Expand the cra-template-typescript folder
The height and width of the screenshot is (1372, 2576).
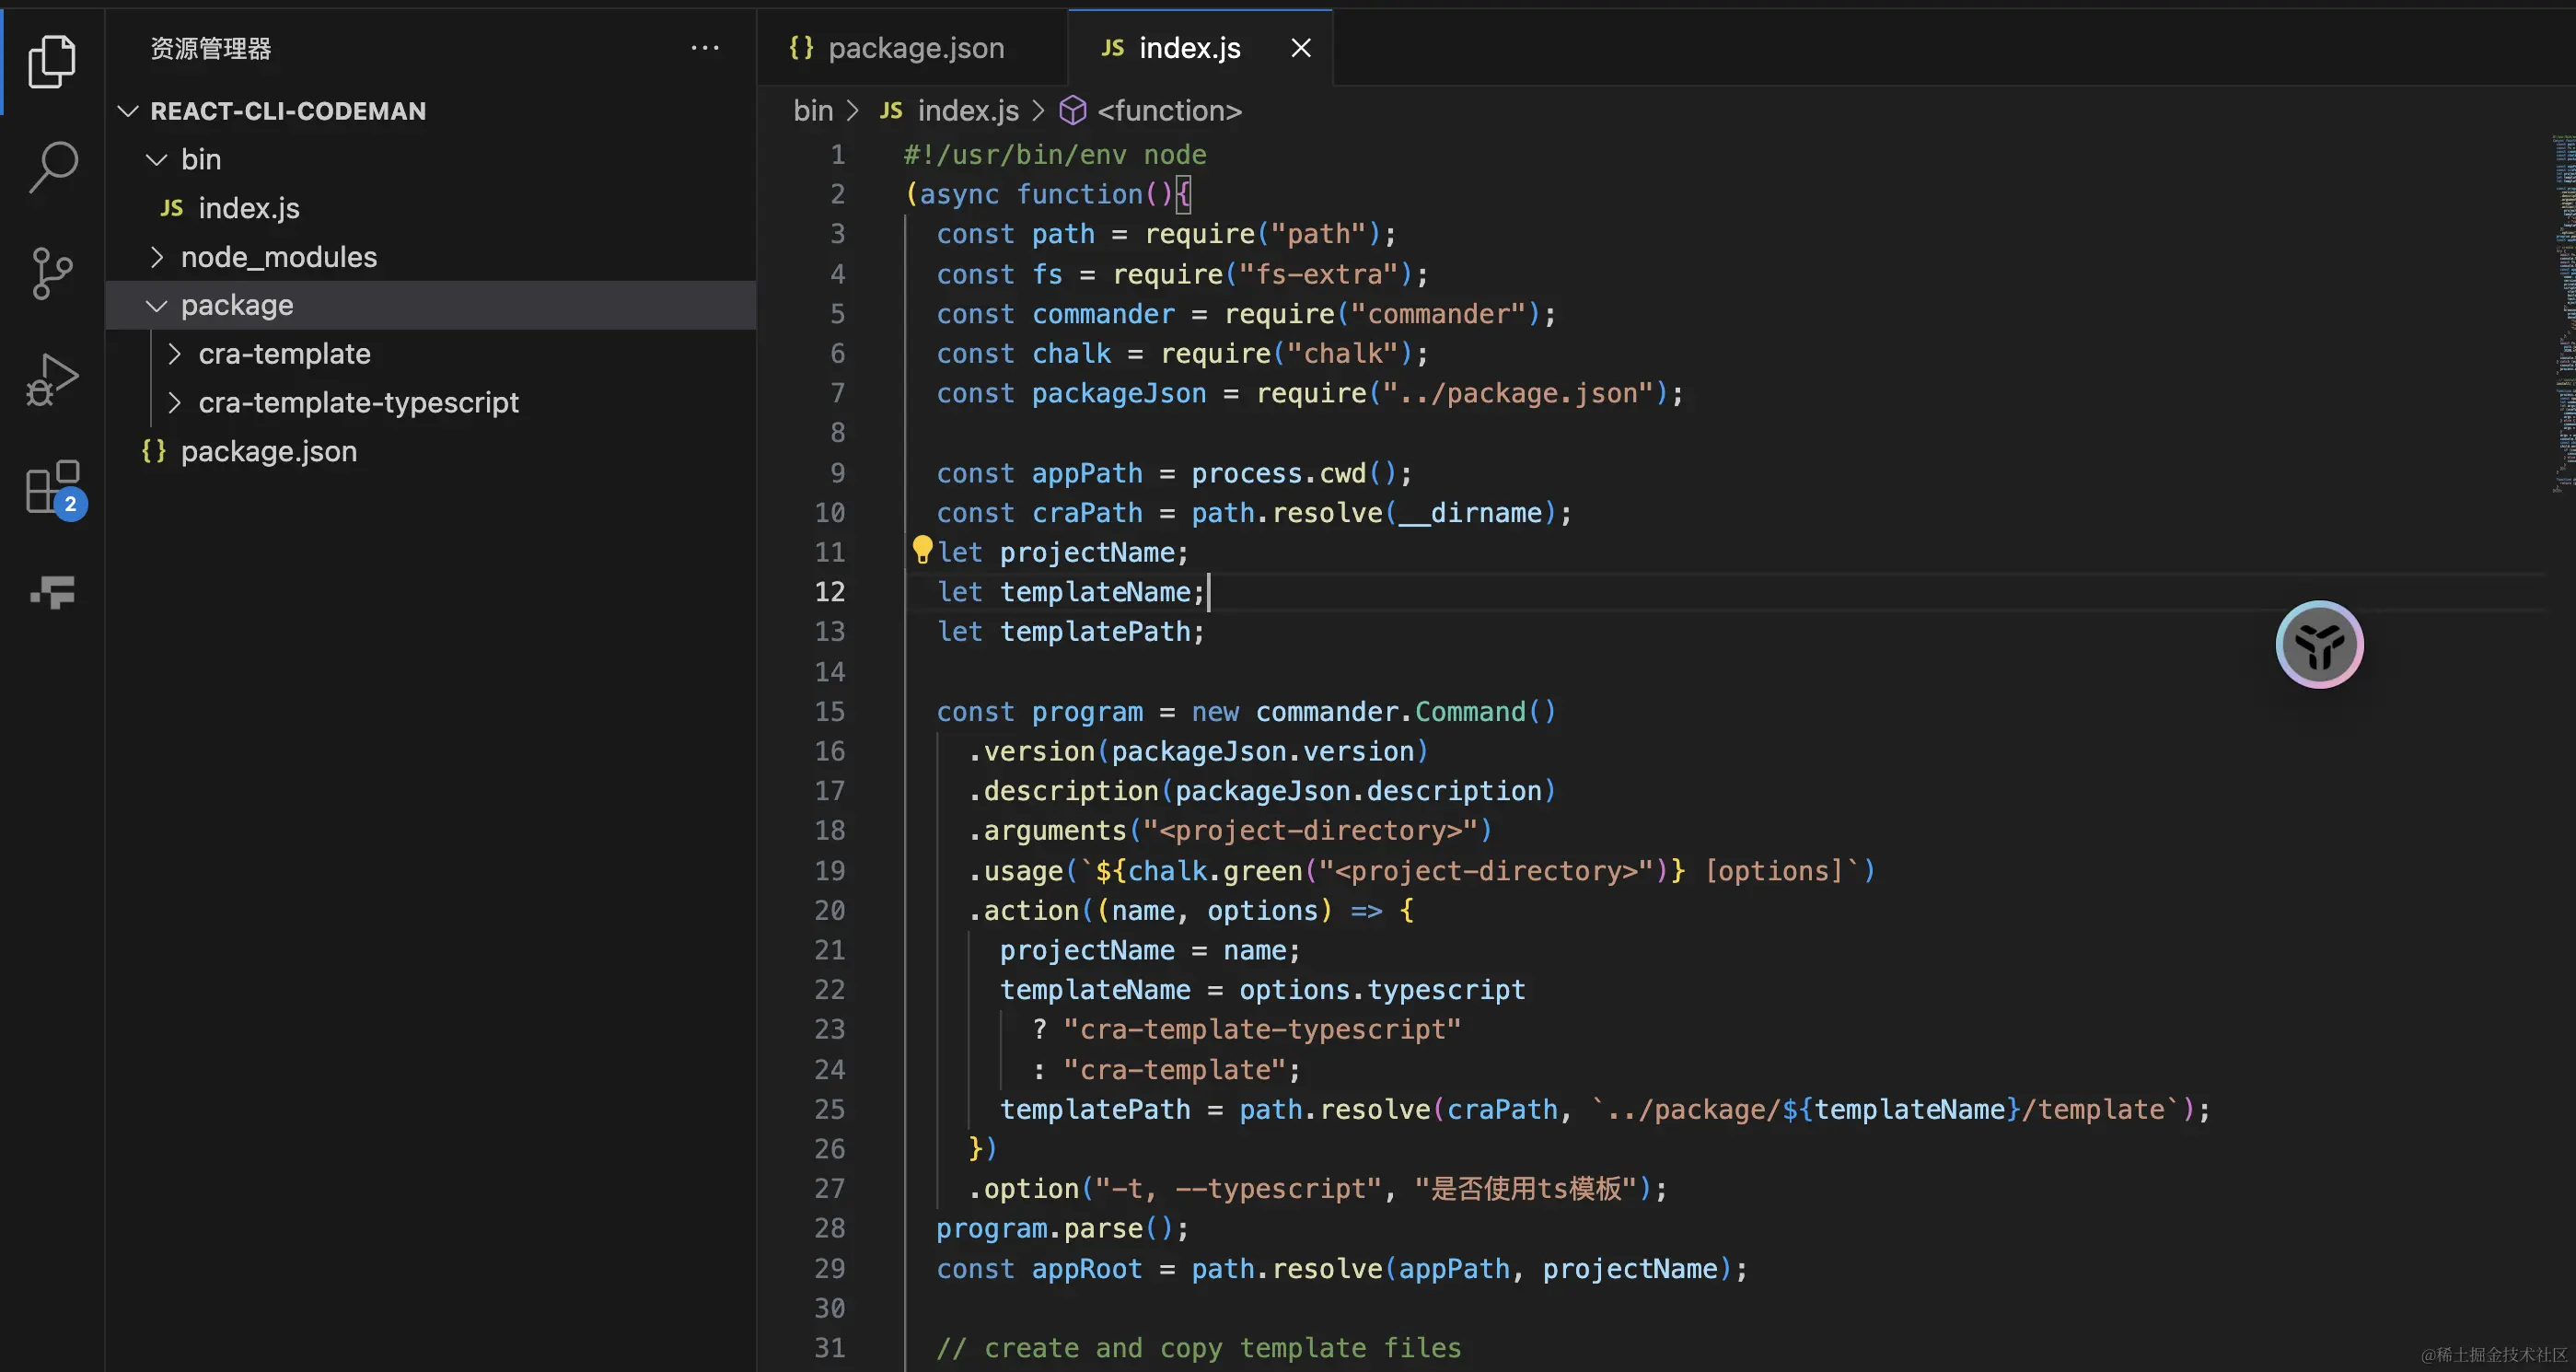(x=175, y=403)
